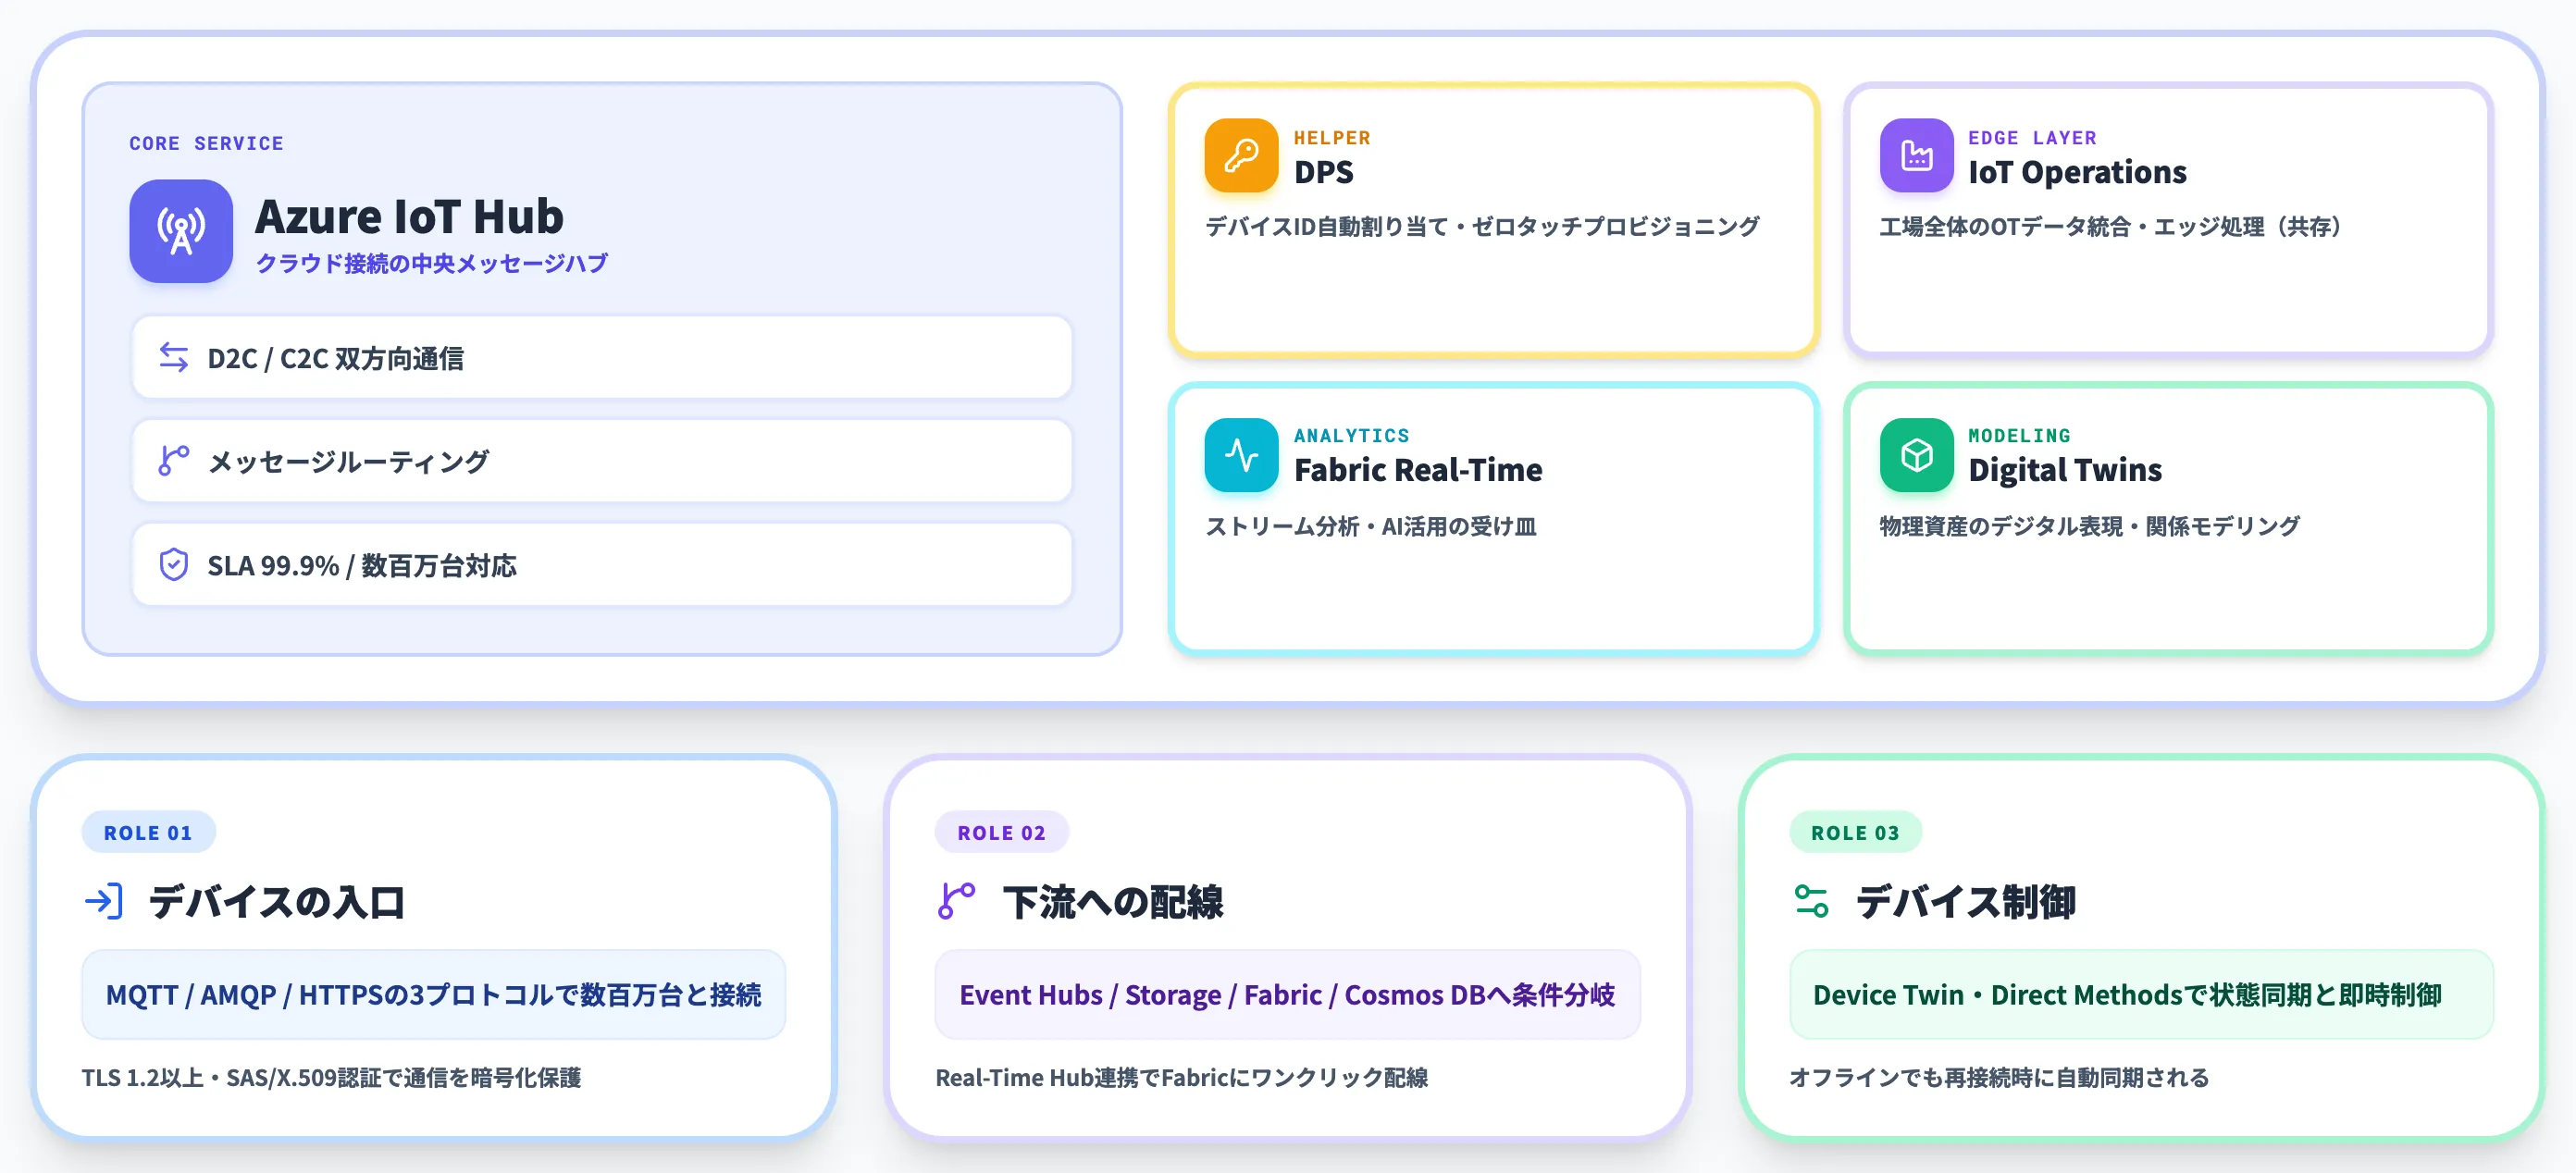Click the デバイスの入口 heading
This screenshot has height=1173, width=2576.
[x=277, y=902]
